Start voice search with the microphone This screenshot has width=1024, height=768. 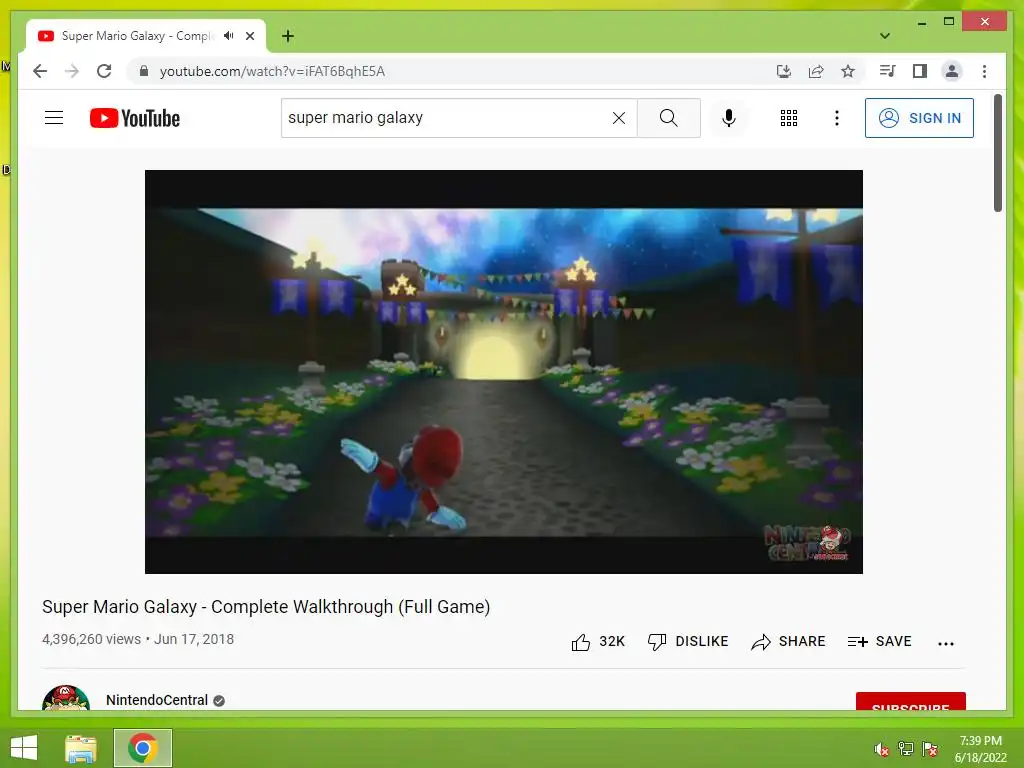(x=729, y=118)
